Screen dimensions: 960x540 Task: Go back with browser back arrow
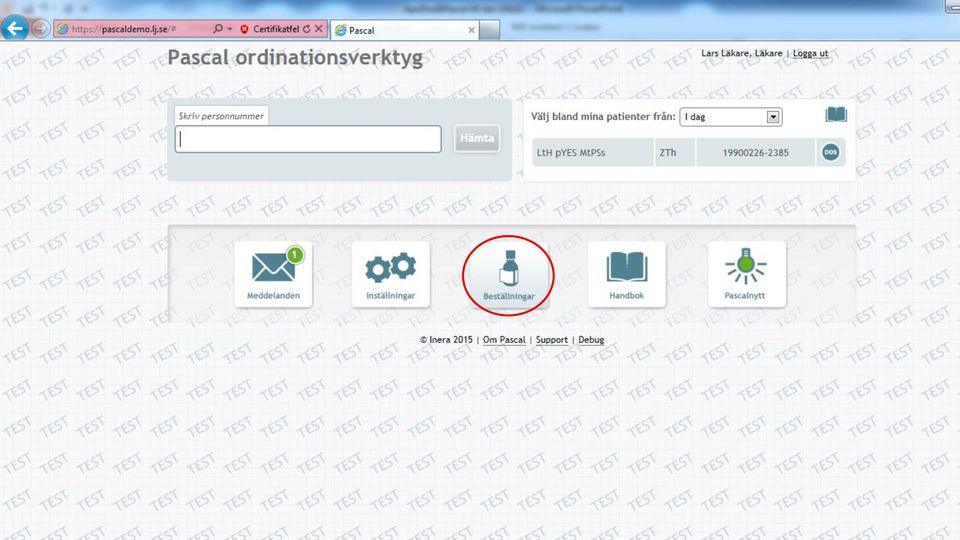15,28
